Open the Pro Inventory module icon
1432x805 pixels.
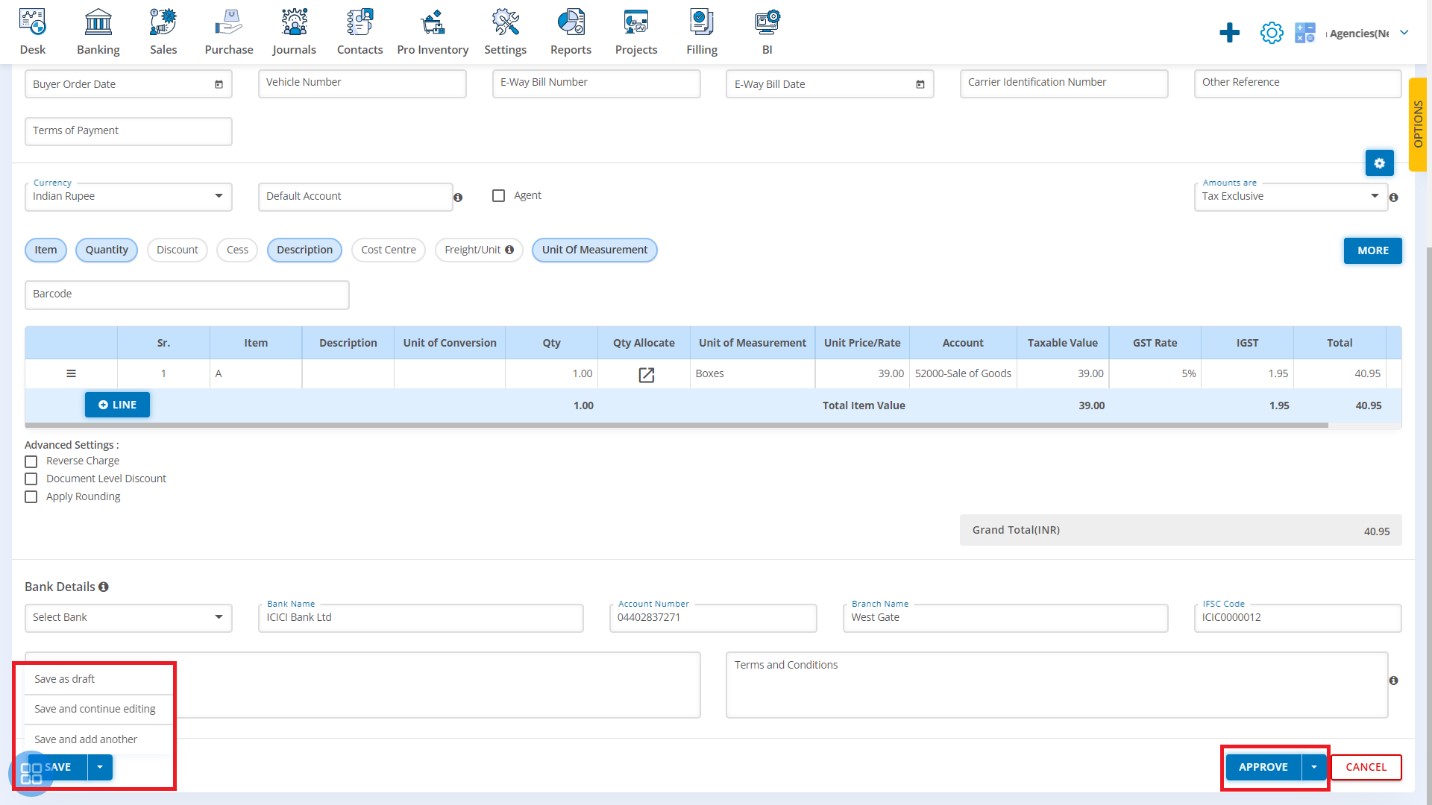tap(433, 21)
